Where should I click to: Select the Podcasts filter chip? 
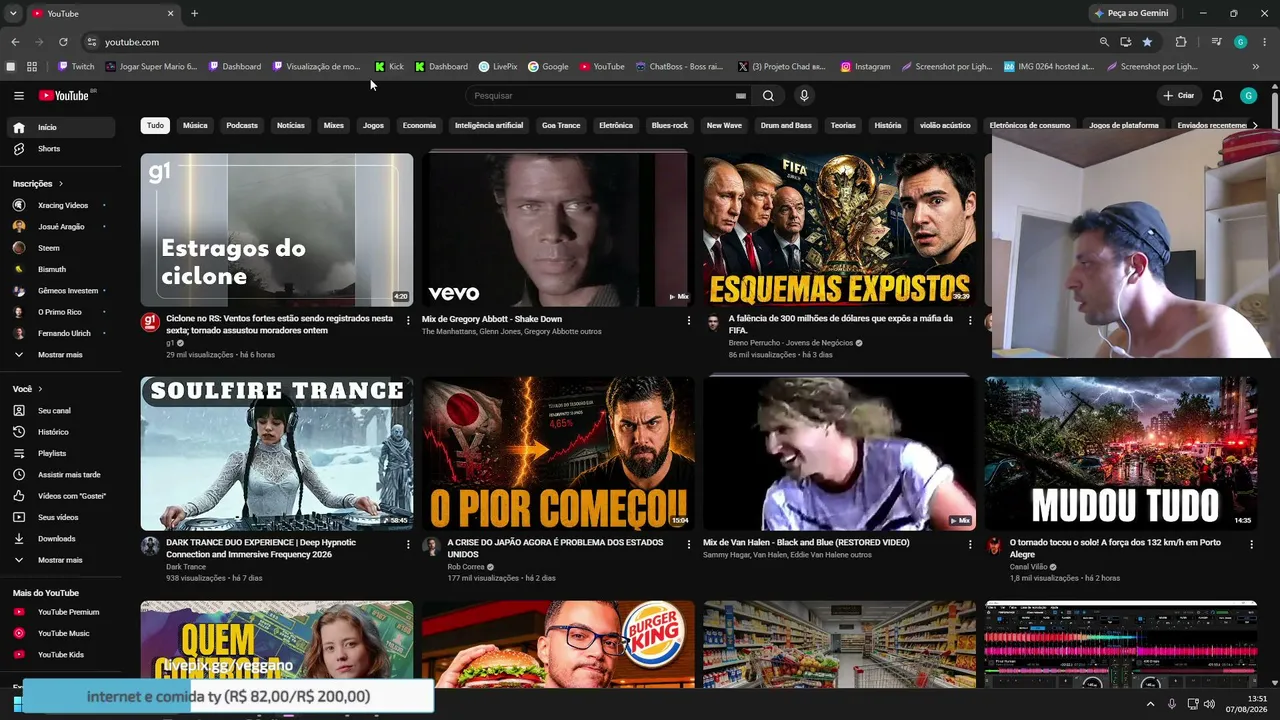(242, 126)
